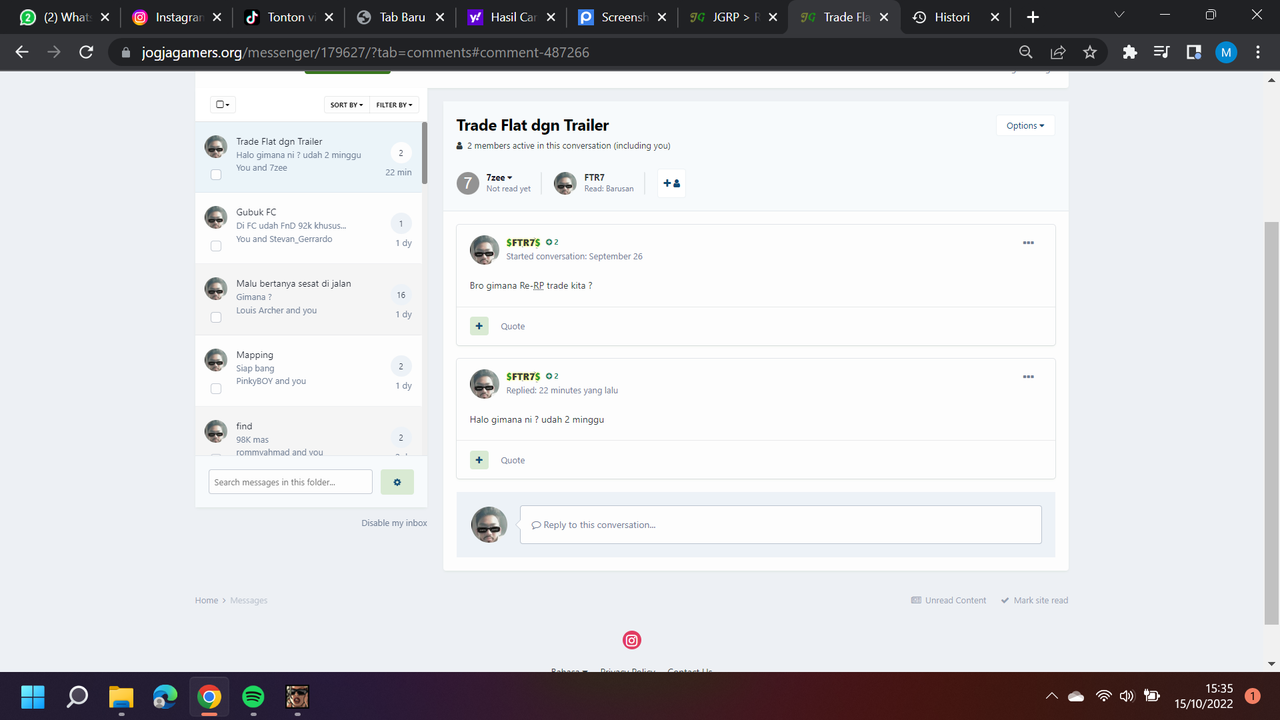Click the $FTR7$ username on first message
The width and height of the screenshot is (1280, 720).
click(523, 243)
